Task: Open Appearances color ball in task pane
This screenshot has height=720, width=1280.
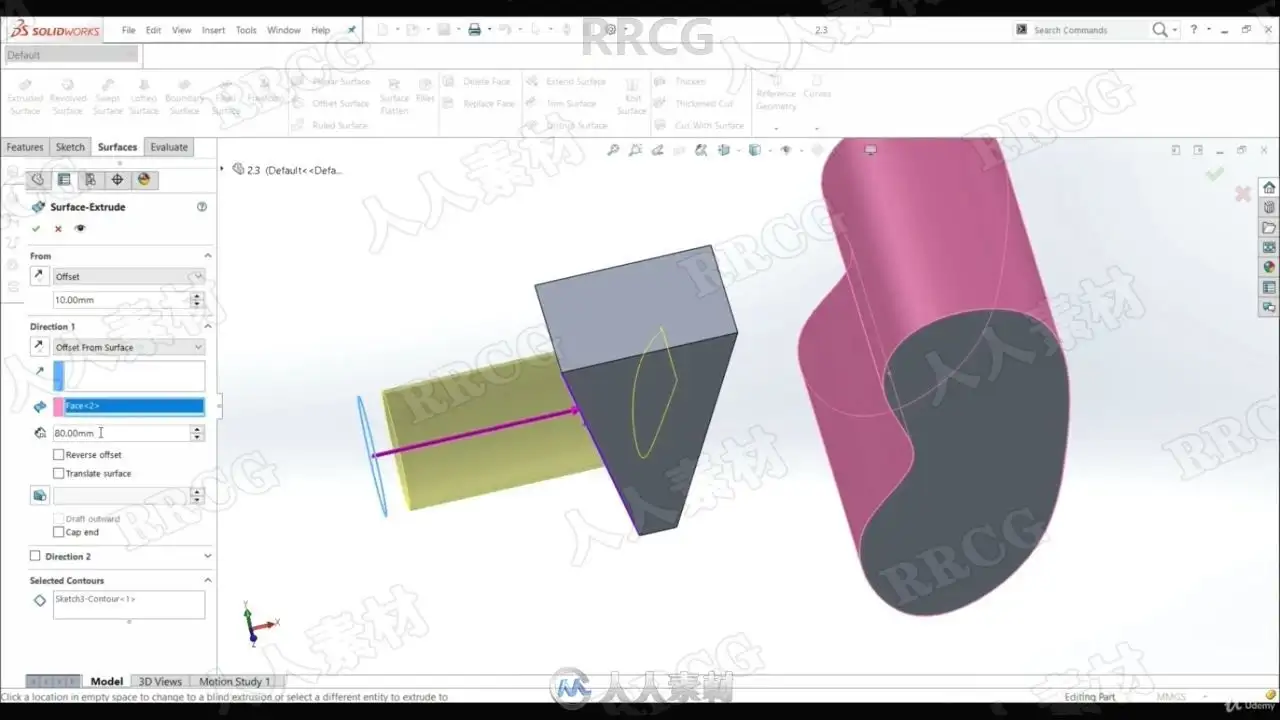Action: coord(1269,268)
